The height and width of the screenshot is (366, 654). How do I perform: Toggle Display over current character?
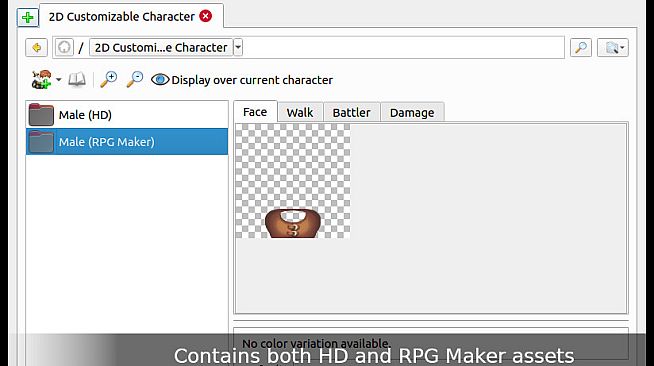click(242, 80)
